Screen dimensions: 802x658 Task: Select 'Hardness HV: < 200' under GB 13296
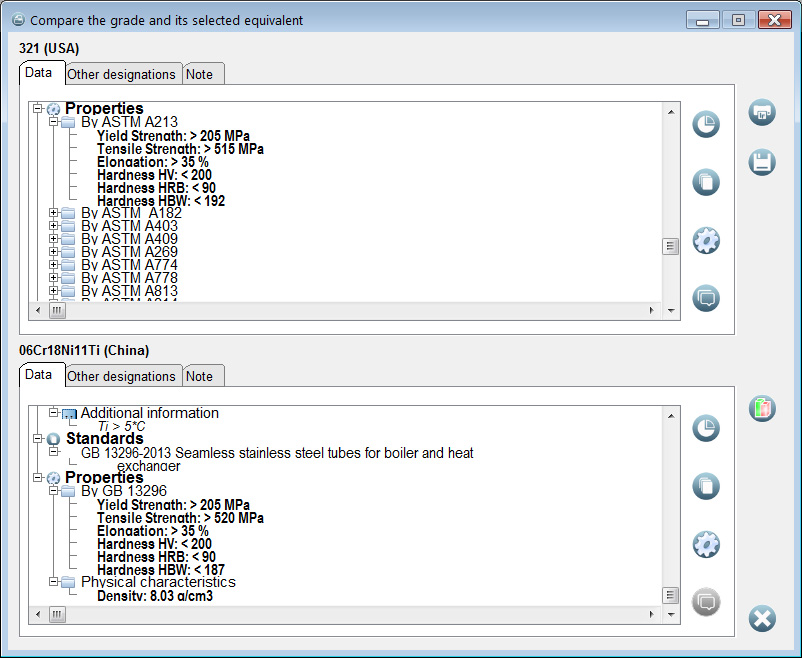[x=154, y=543]
